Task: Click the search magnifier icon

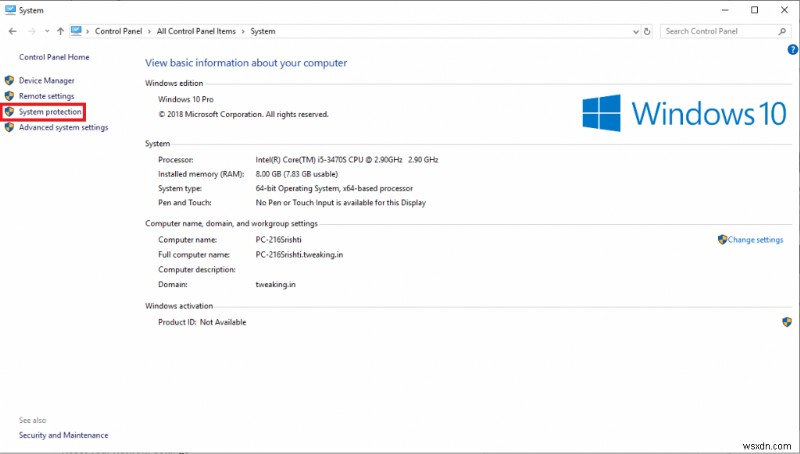Action: [x=782, y=31]
